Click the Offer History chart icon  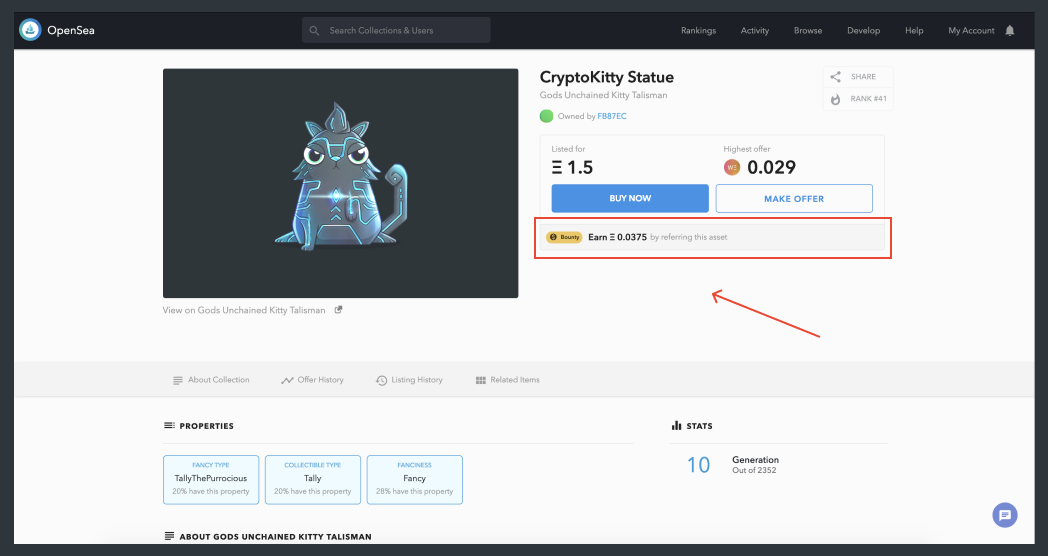coord(287,380)
